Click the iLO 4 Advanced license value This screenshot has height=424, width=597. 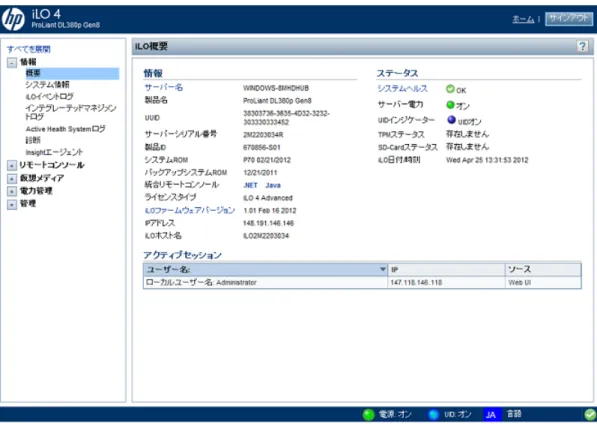(x=268, y=198)
